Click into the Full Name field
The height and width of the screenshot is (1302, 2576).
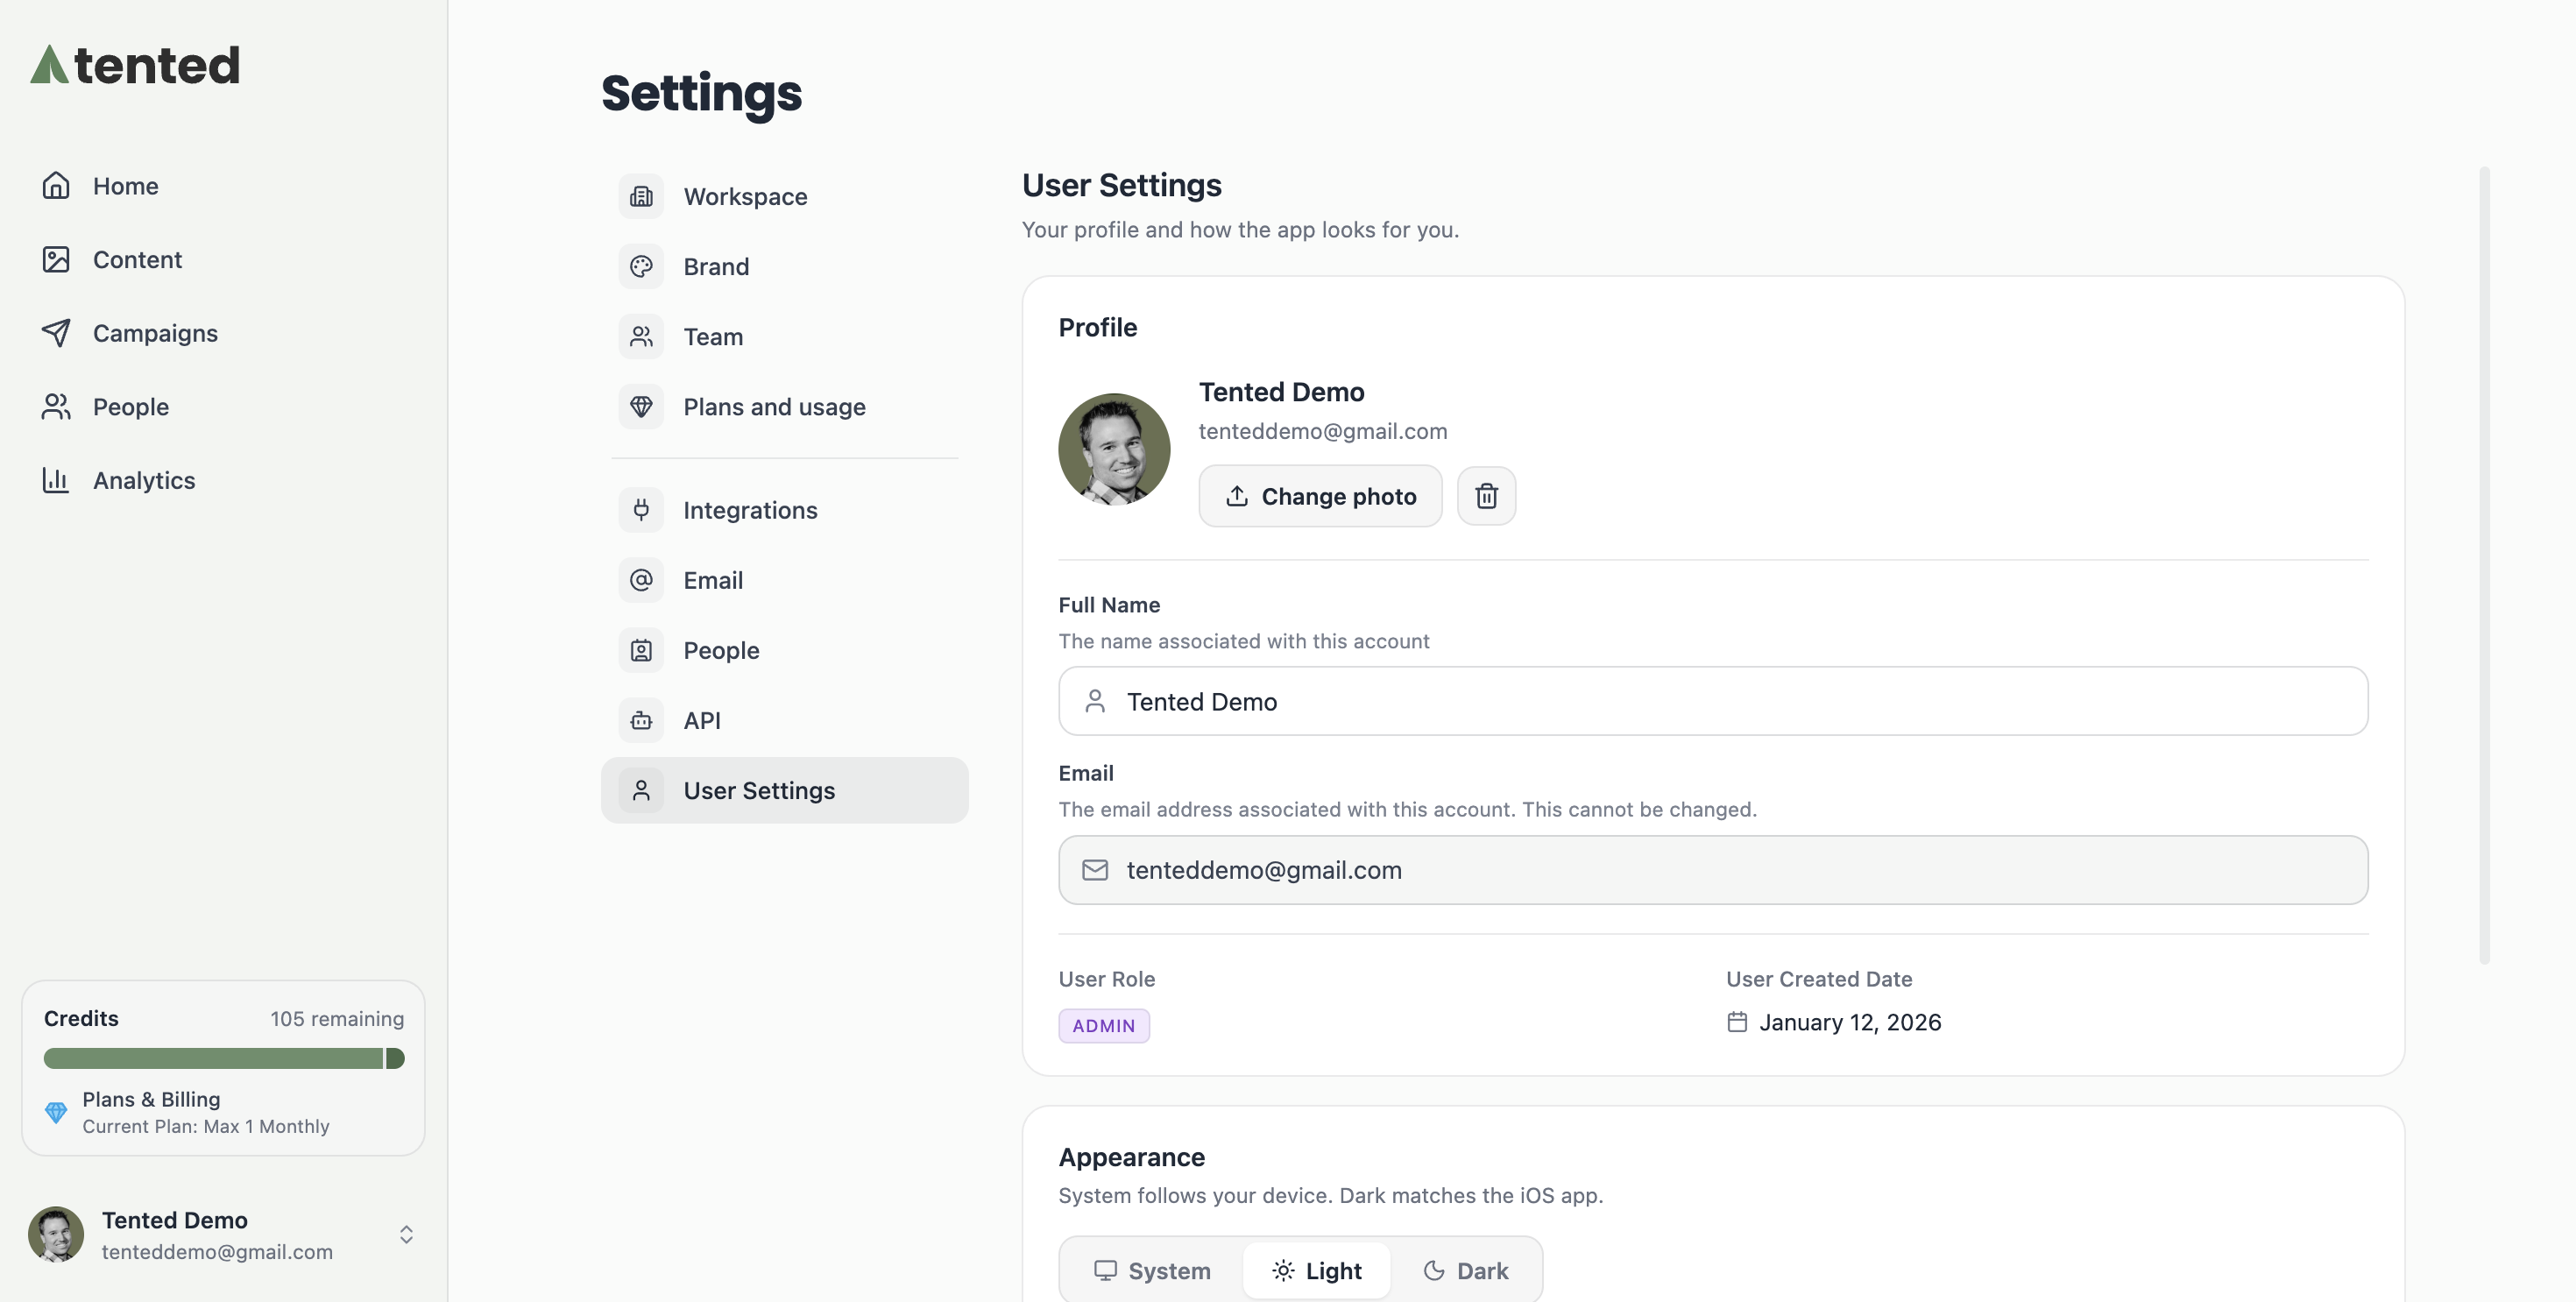coord(1713,701)
